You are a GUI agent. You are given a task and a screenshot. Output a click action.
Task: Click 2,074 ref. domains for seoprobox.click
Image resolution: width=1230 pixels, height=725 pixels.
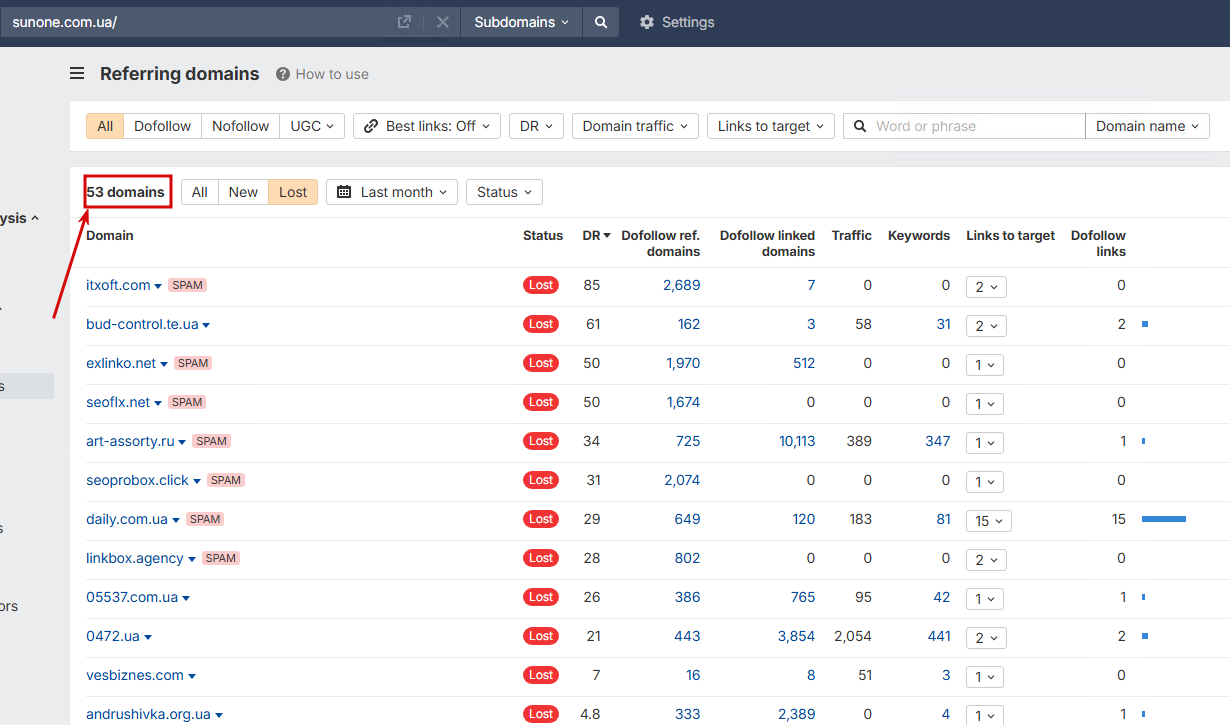point(682,480)
